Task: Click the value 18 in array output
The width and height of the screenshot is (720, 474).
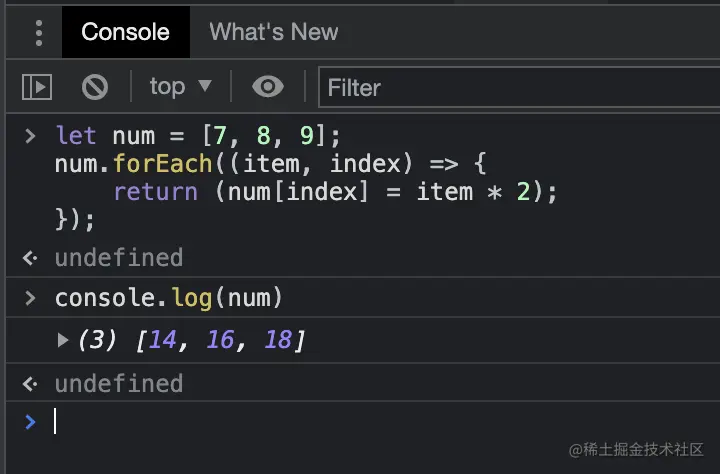Action: point(278,341)
